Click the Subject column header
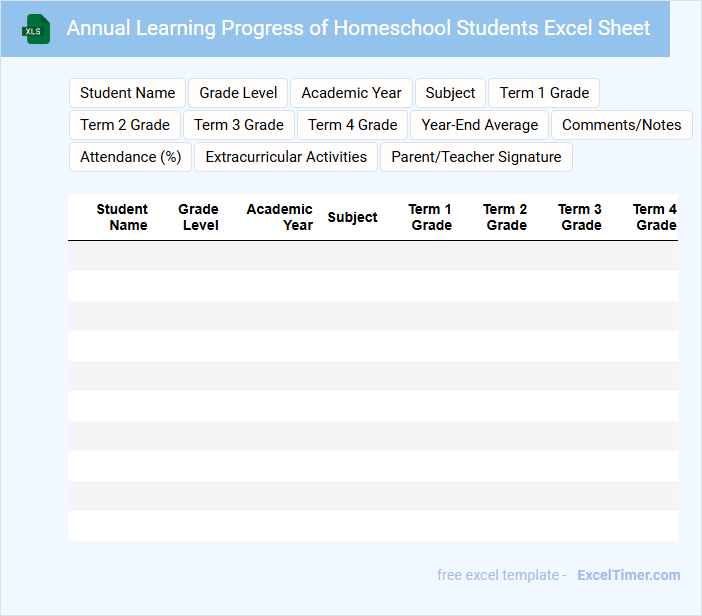The height and width of the screenshot is (616, 702). [352, 217]
